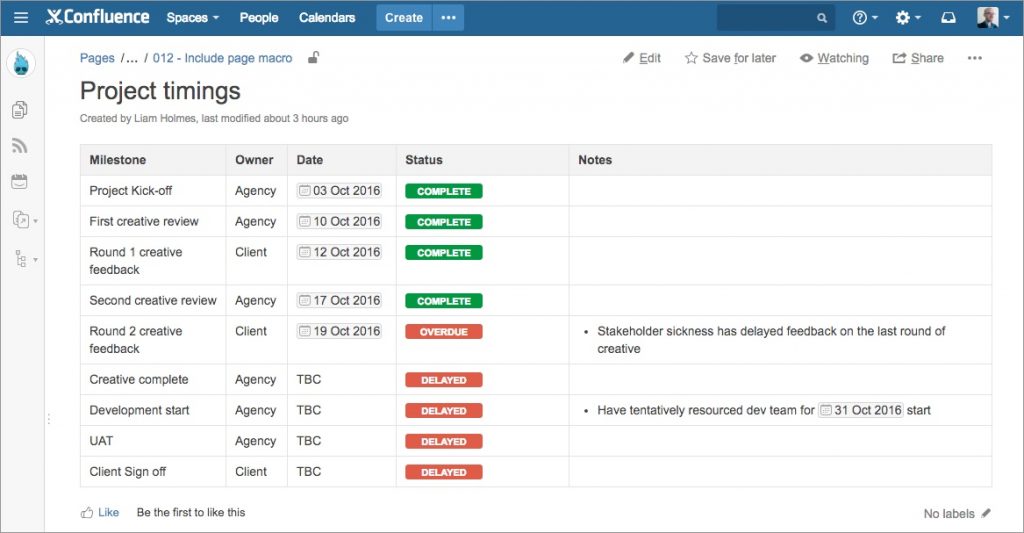Open the People menu item
This screenshot has width=1024, height=533.
(259, 18)
